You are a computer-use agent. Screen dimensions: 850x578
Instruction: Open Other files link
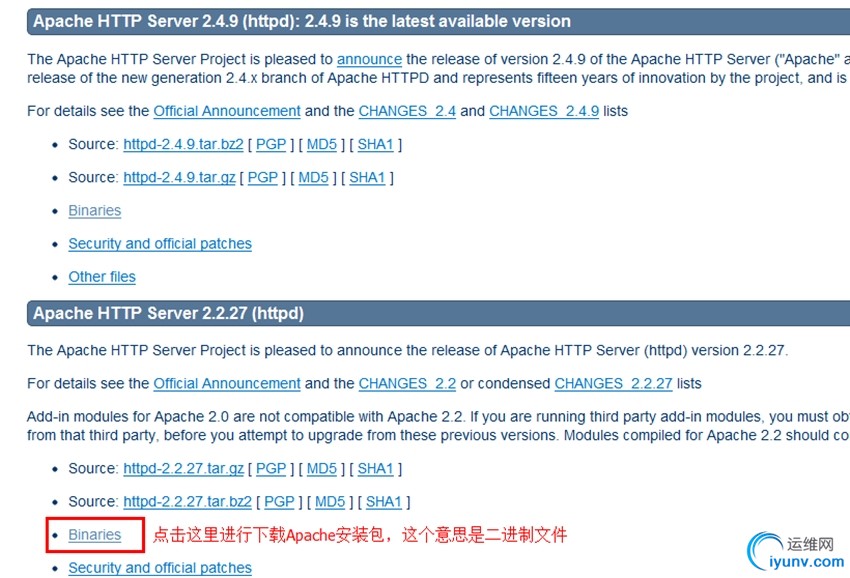click(x=102, y=277)
